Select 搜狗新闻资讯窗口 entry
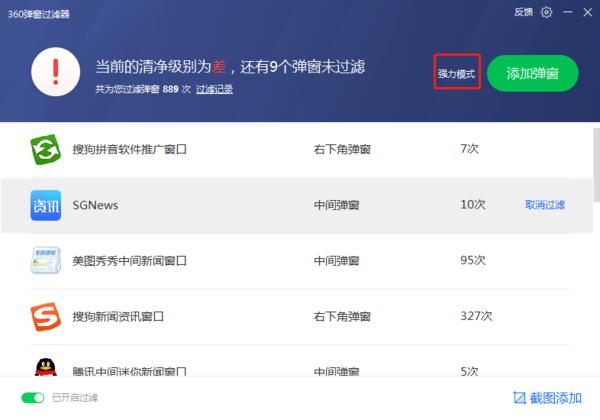This screenshot has width=600, height=420. [x=118, y=317]
